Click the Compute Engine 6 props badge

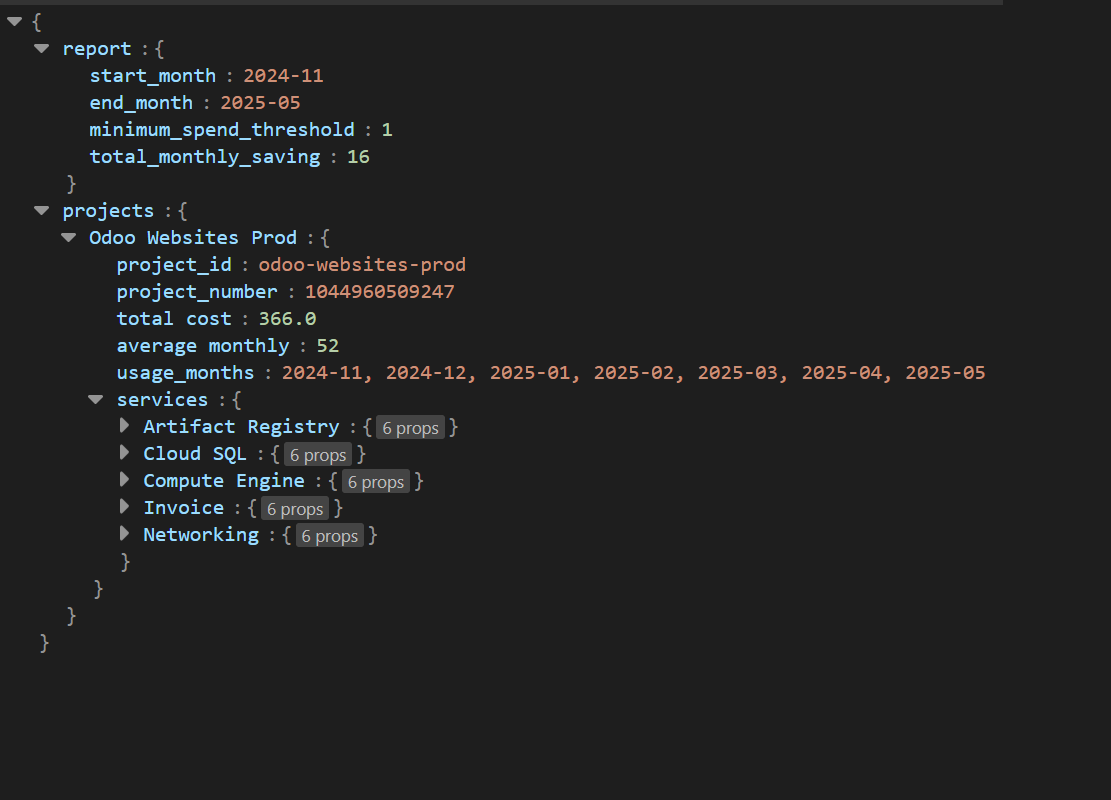375,482
